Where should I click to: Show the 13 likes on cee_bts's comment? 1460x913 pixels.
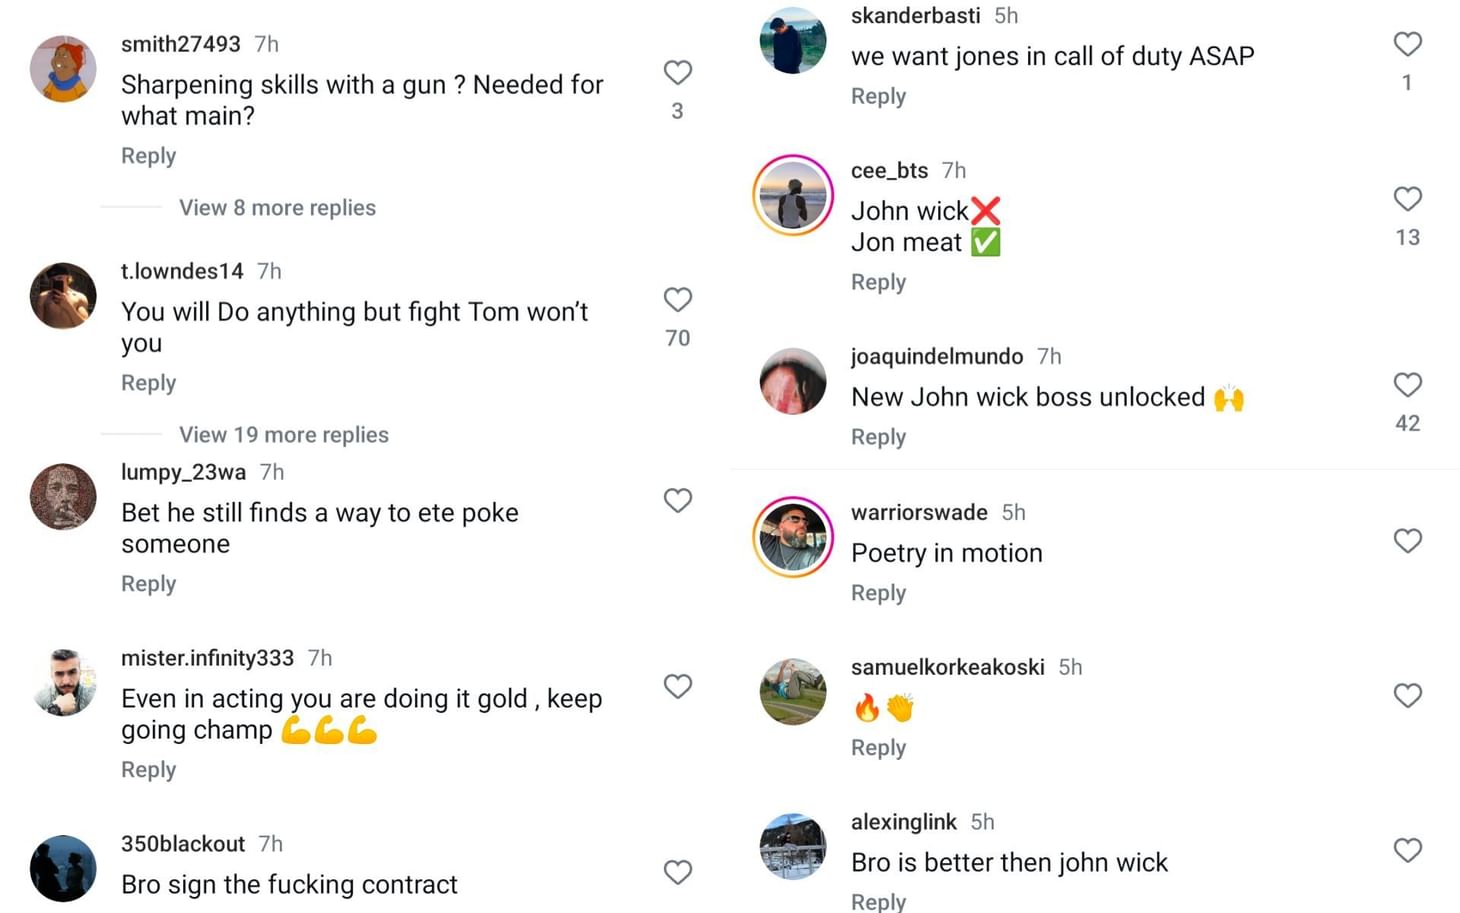point(1407,237)
